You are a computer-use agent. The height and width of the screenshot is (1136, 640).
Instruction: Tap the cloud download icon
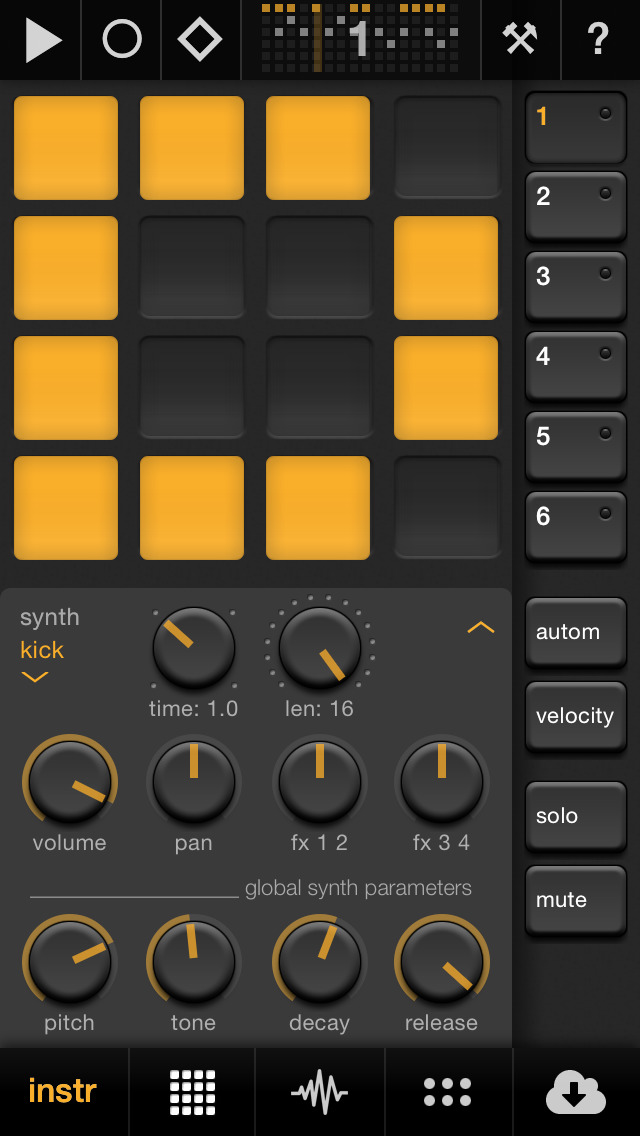point(575,1092)
